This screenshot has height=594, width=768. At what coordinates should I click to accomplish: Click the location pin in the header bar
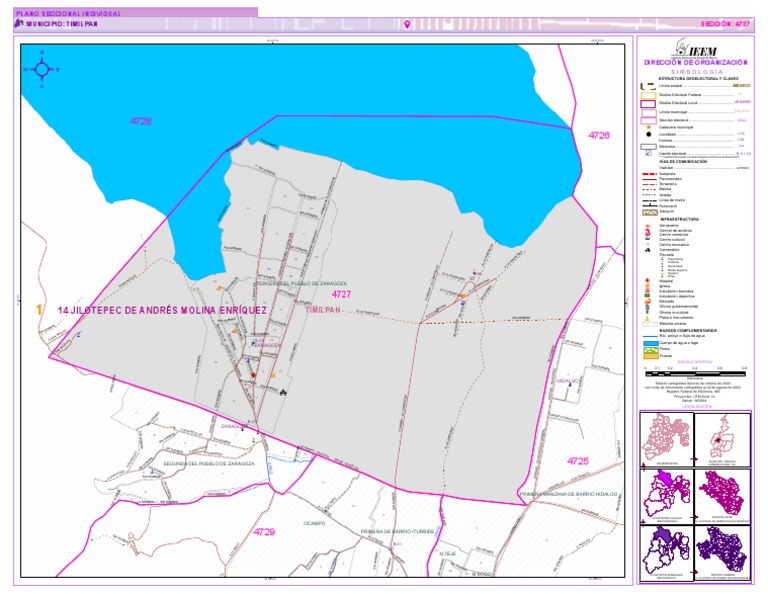[x=407, y=24]
